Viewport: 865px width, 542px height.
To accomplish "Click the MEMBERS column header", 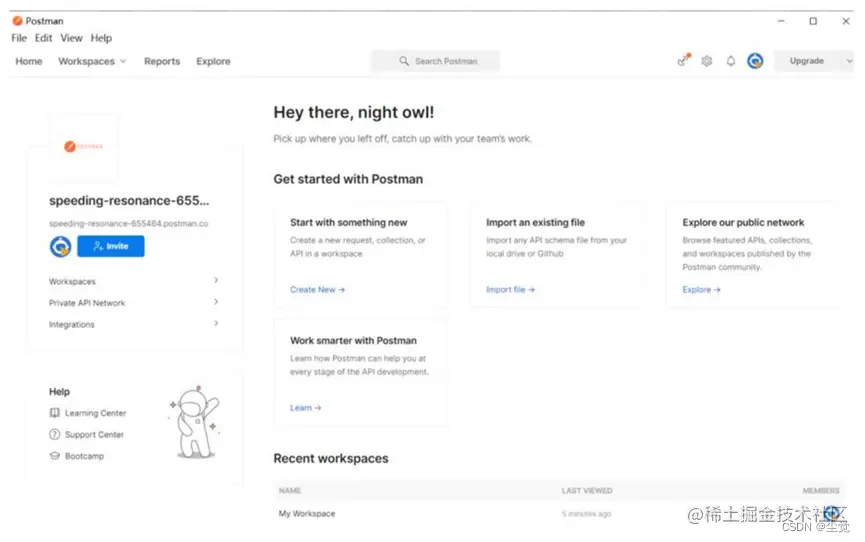I will coord(821,490).
